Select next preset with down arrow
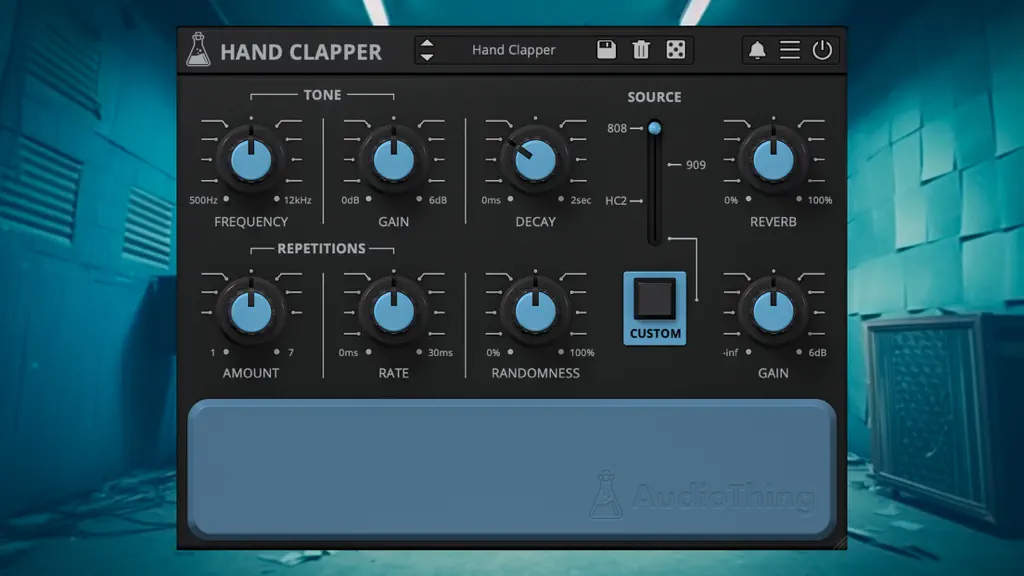The width and height of the screenshot is (1024, 576). click(x=427, y=57)
